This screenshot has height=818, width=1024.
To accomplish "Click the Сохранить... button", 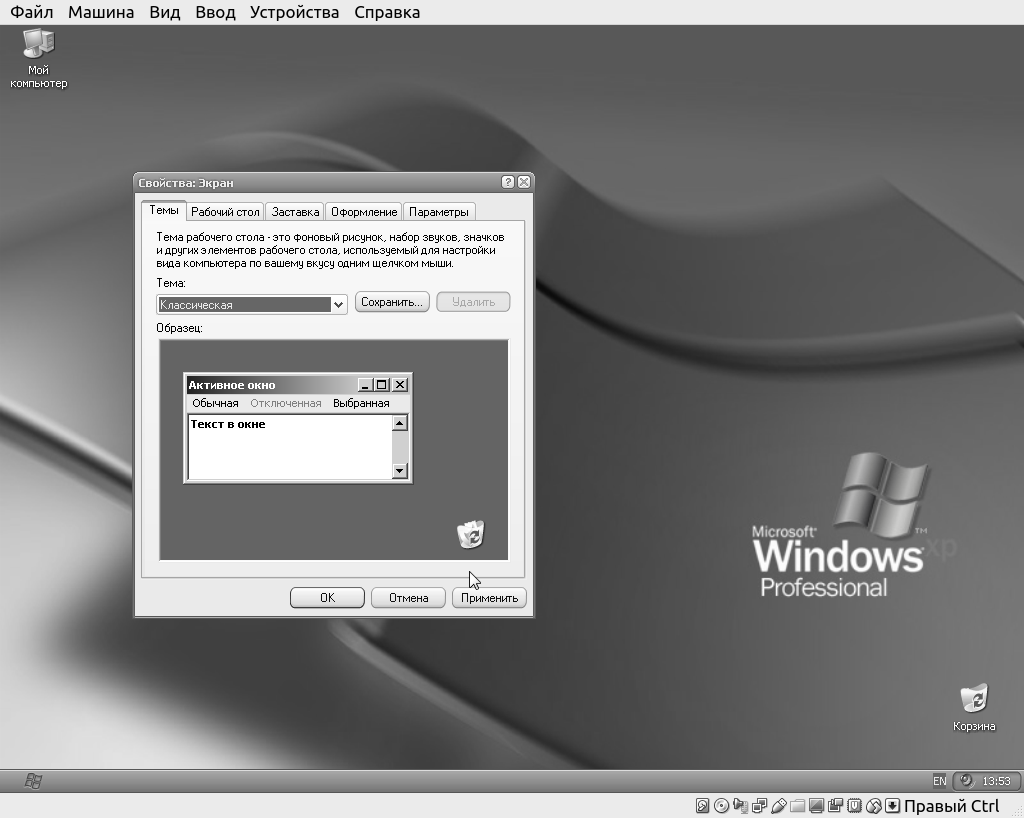I will [392, 302].
